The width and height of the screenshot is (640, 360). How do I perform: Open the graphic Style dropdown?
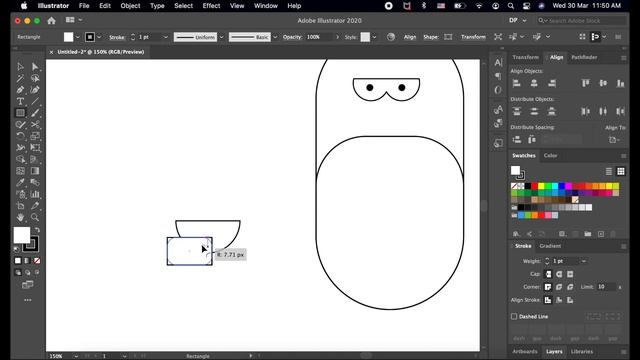[374, 37]
